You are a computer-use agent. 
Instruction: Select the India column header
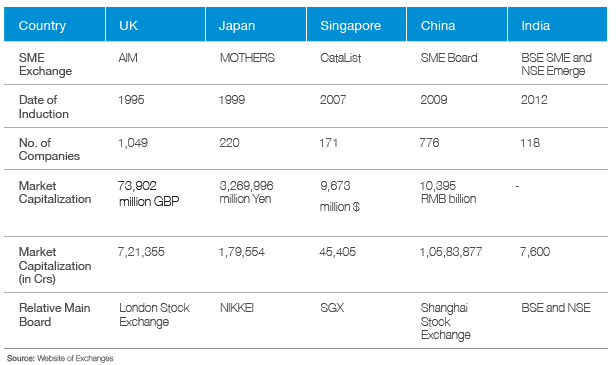coord(557,24)
